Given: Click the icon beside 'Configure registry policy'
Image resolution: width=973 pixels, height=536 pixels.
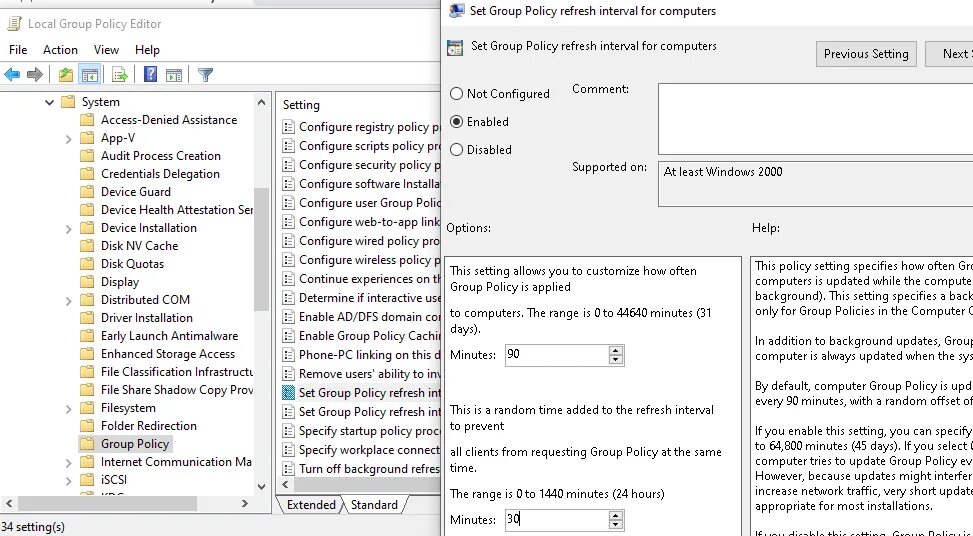Looking at the screenshot, I should point(288,127).
